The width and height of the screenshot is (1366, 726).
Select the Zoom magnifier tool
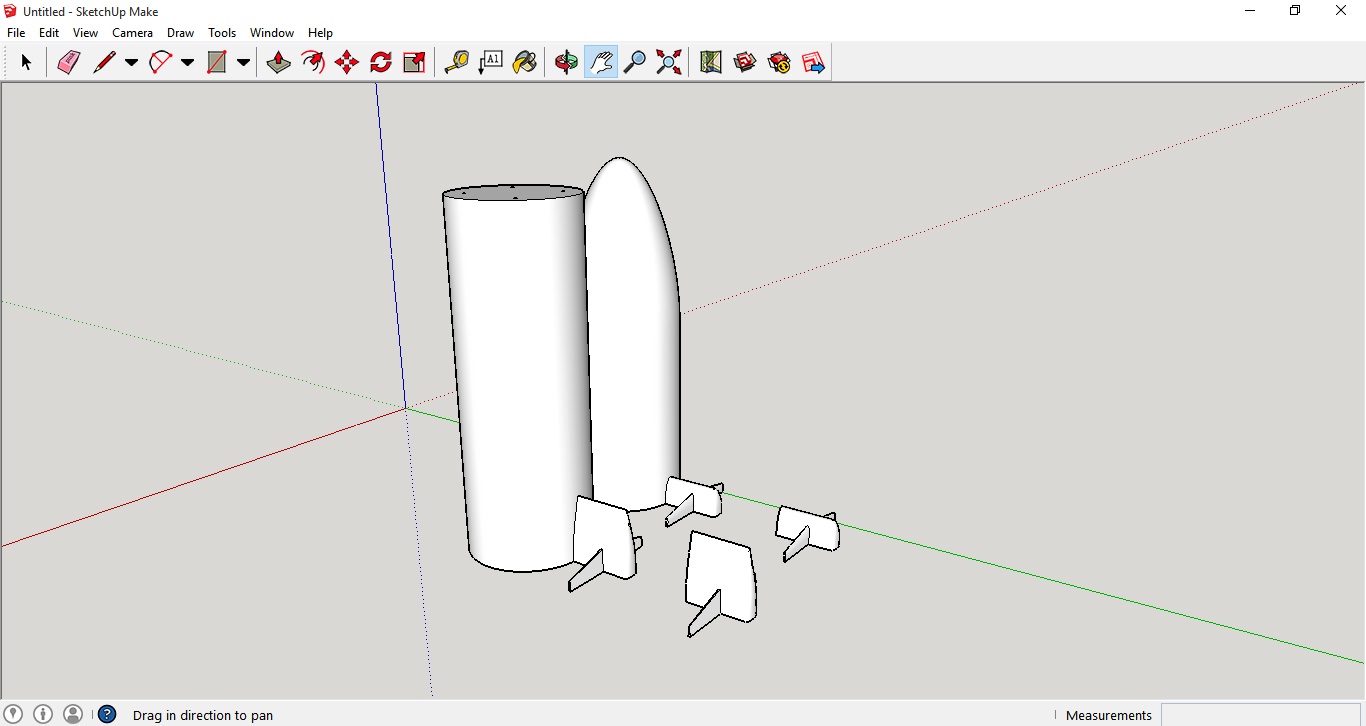[x=635, y=63]
